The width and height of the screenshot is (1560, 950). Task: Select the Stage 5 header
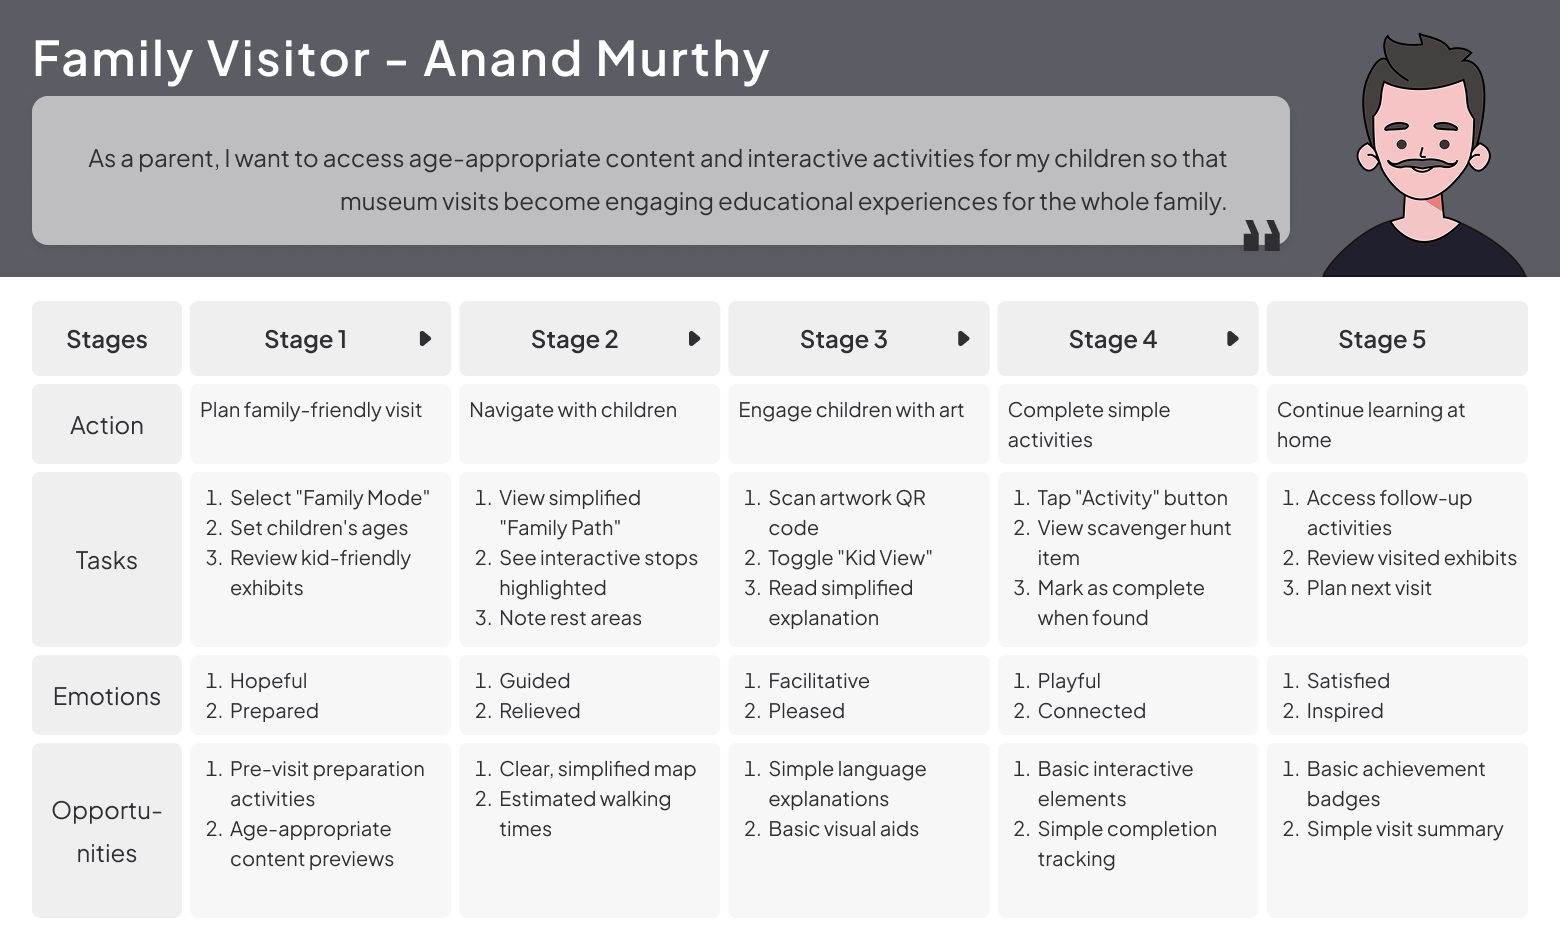(1396, 339)
